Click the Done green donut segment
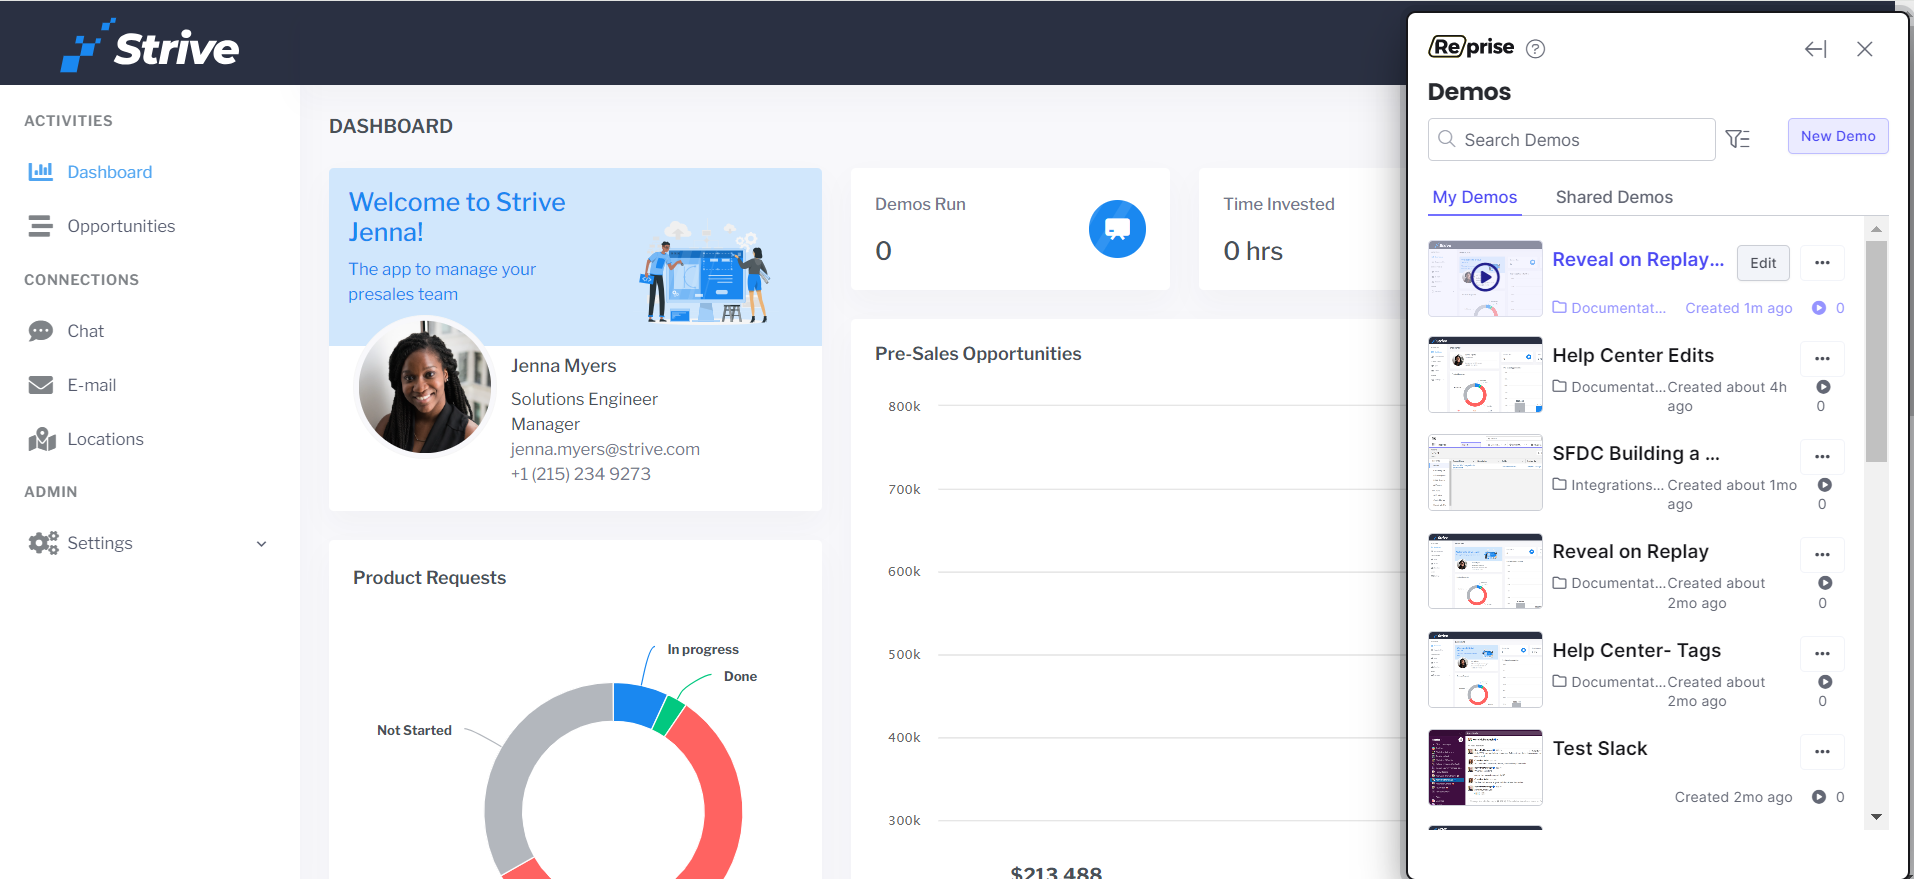The height and width of the screenshot is (879, 1914). click(669, 715)
